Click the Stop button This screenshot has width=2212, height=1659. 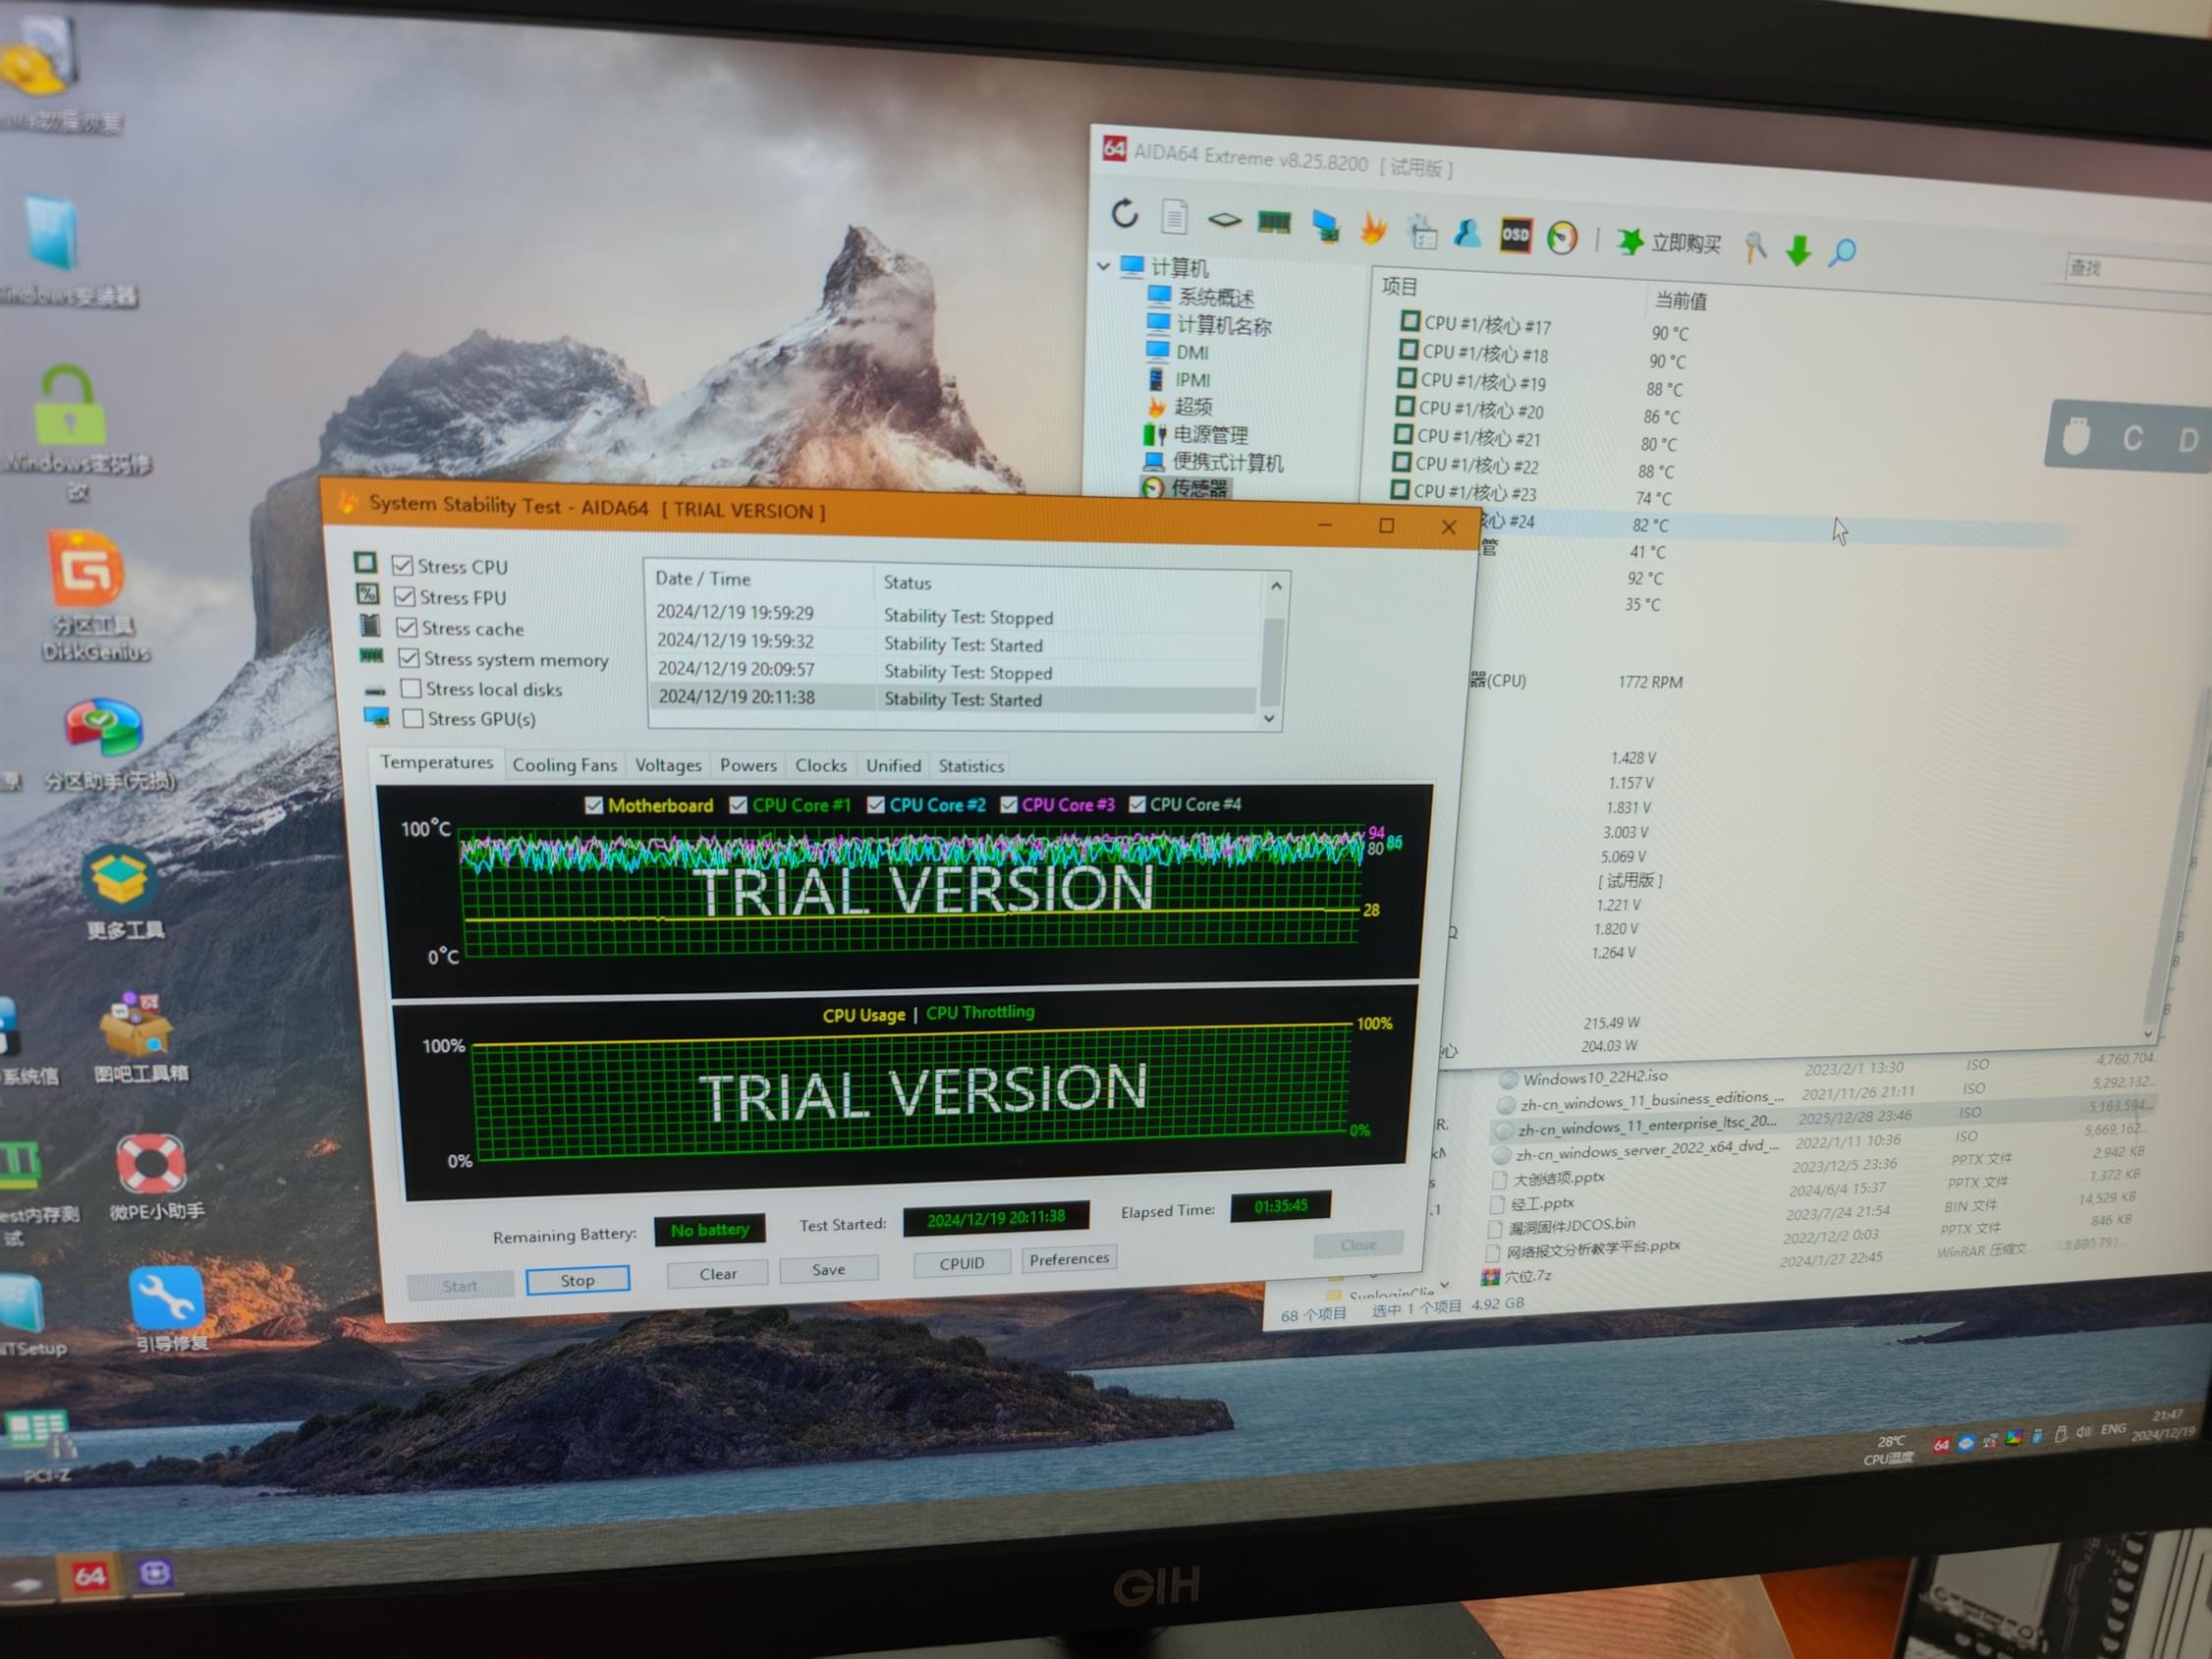click(578, 1280)
